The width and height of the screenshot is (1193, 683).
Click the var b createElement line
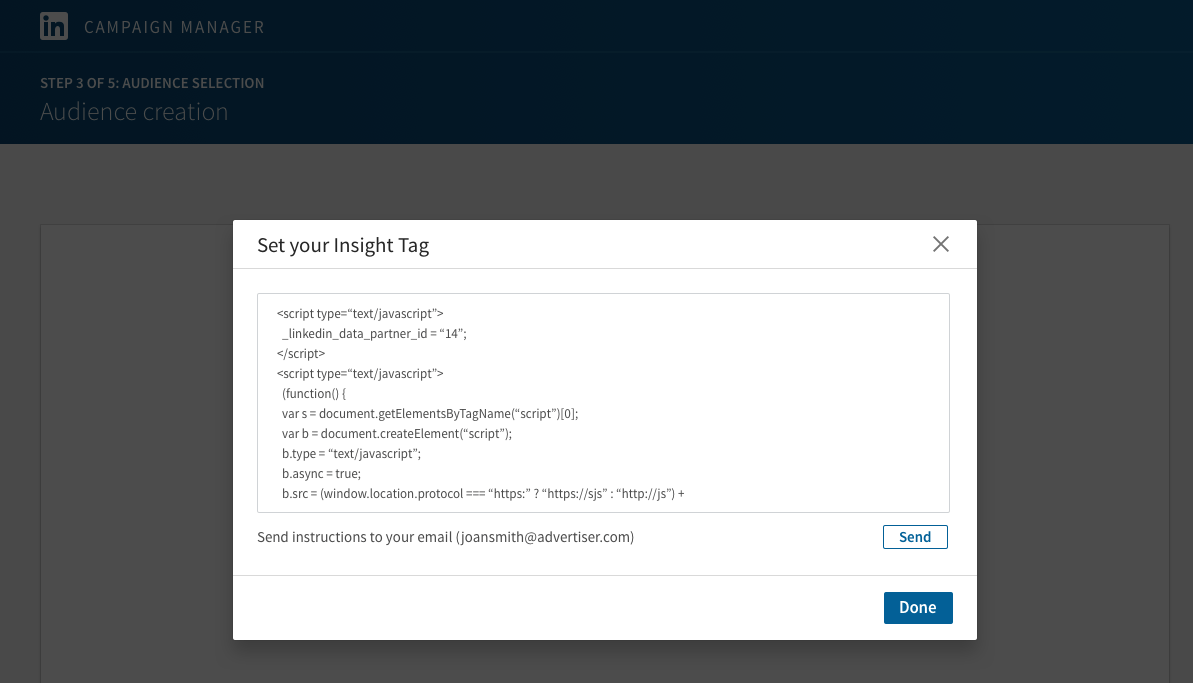coord(397,433)
